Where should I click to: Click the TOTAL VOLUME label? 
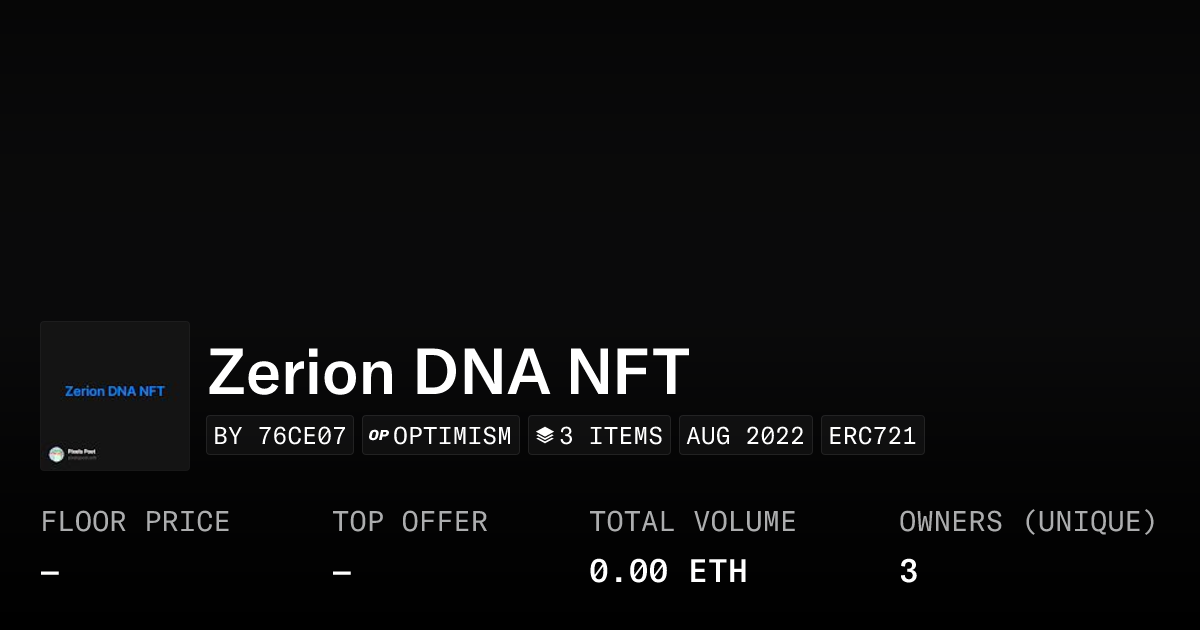click(x=692, y=522)
